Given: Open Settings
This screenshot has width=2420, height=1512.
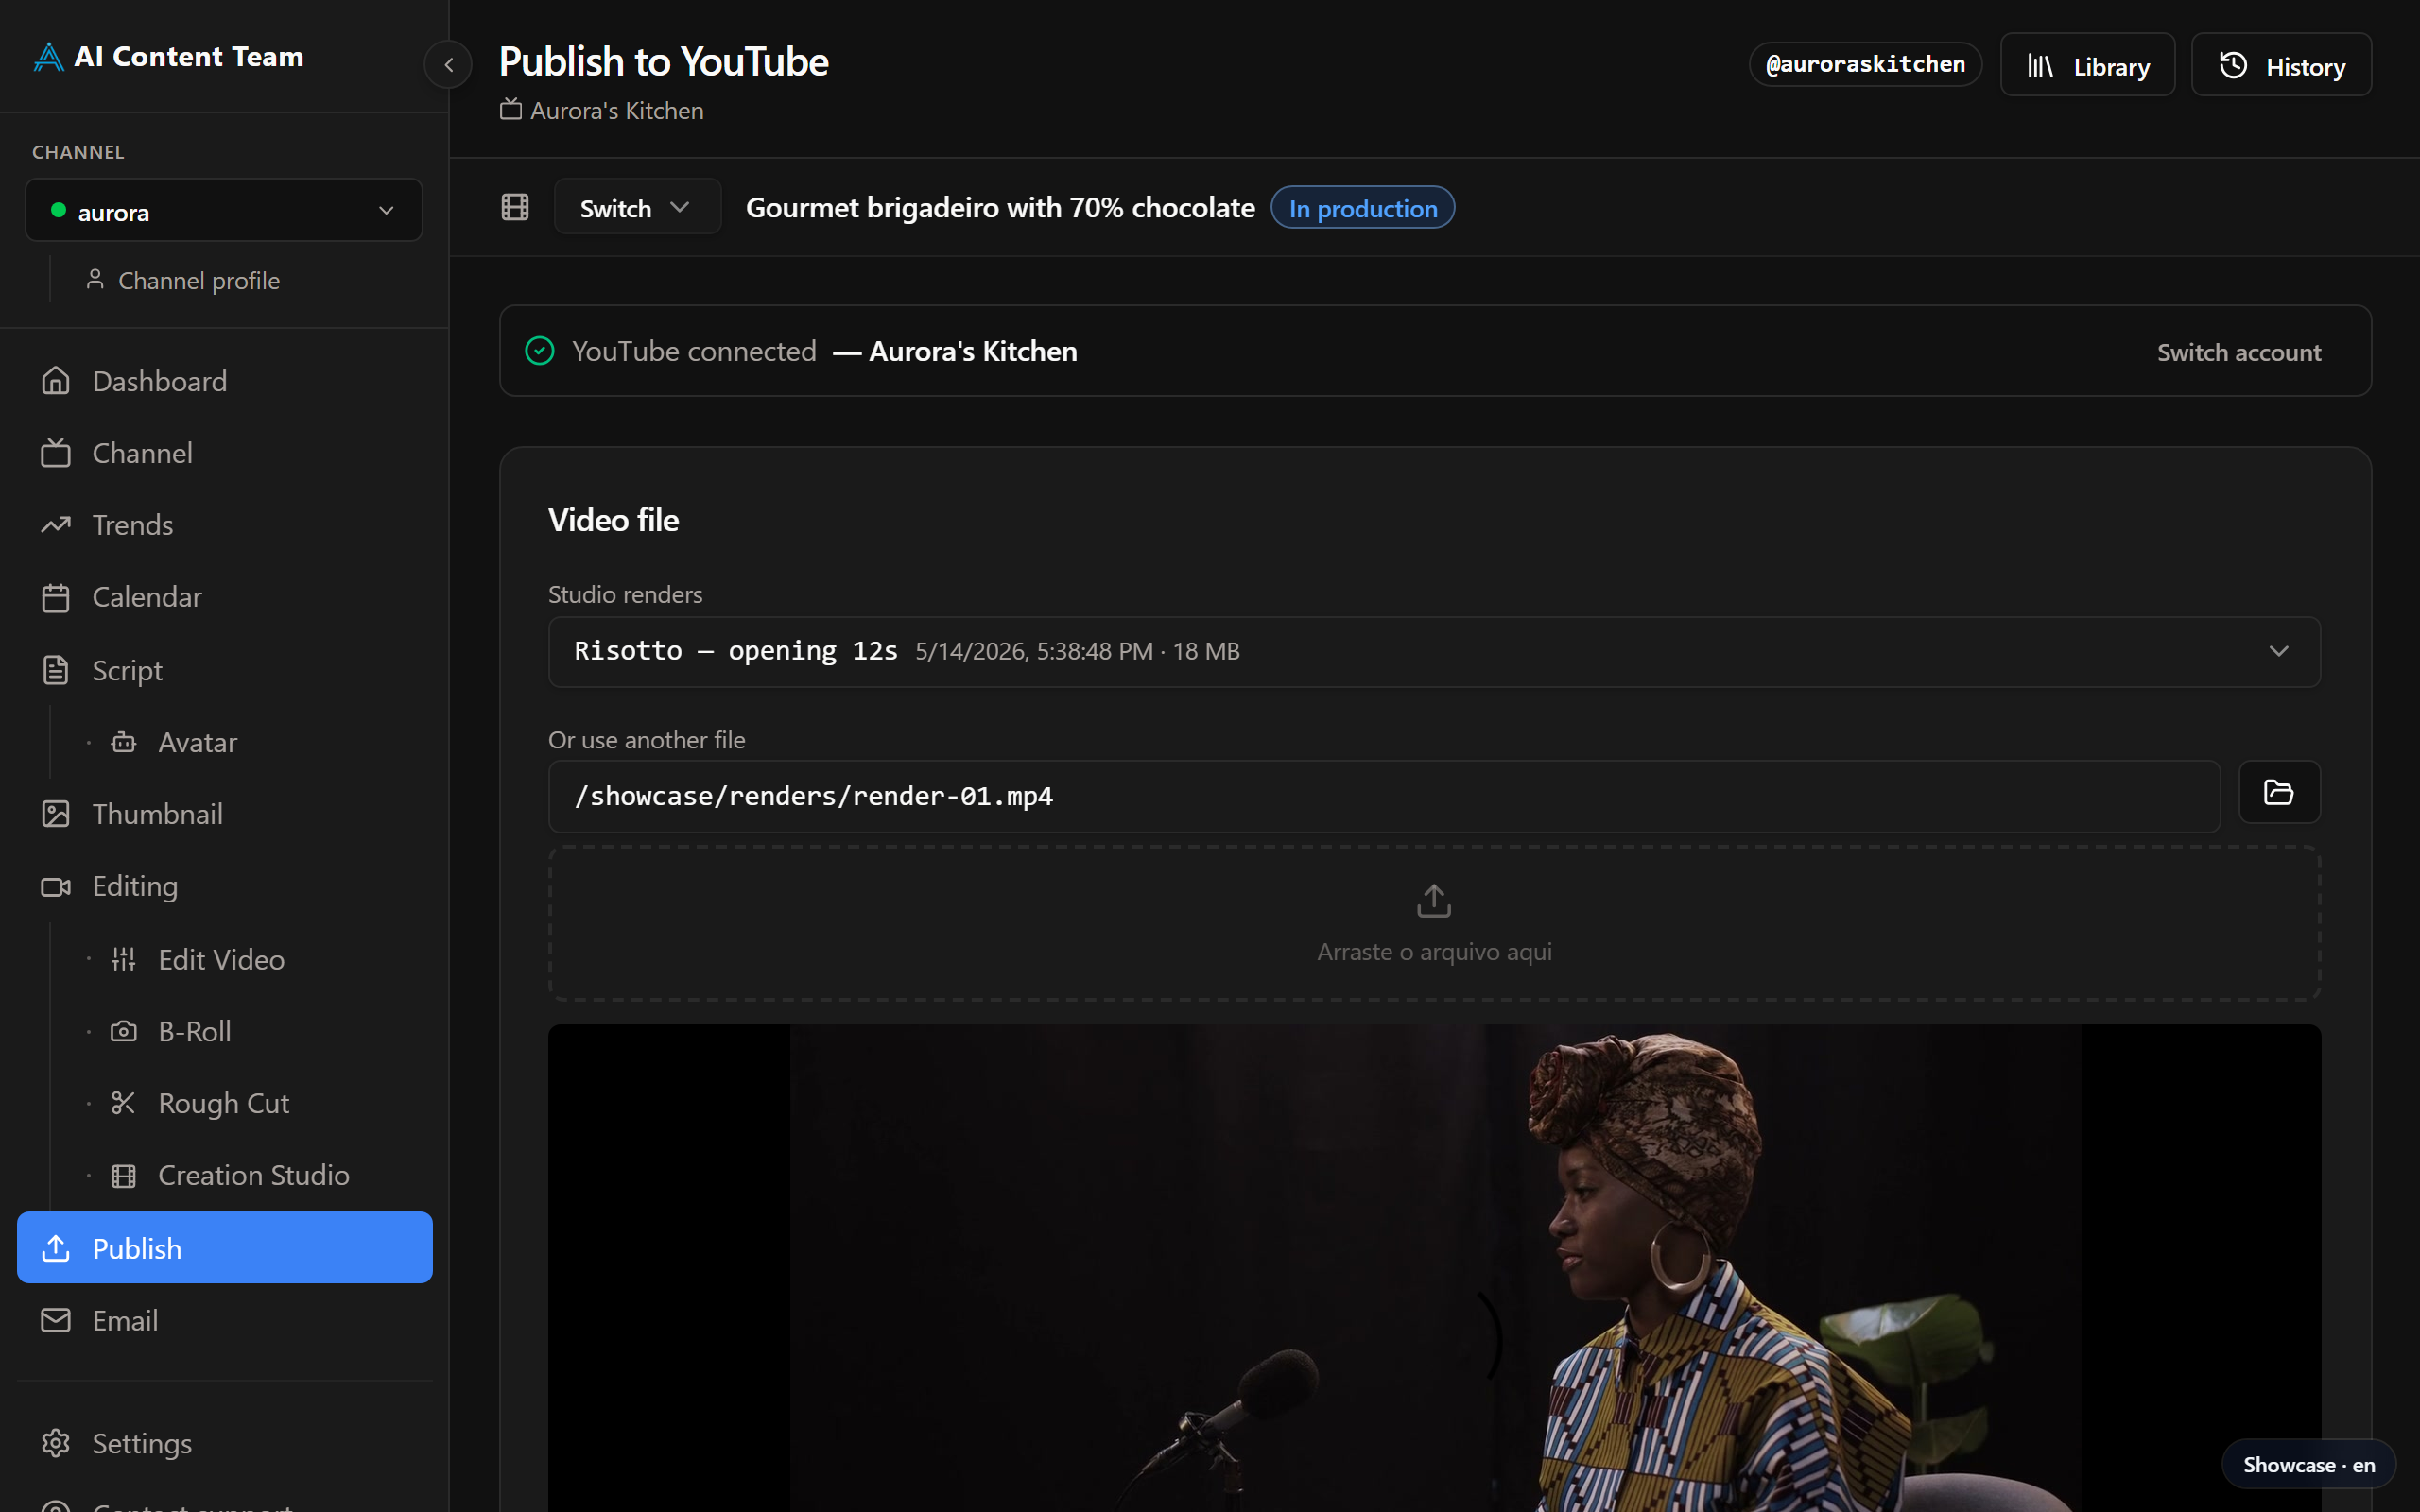Looking at the screenshot, I should (224, 1443).
